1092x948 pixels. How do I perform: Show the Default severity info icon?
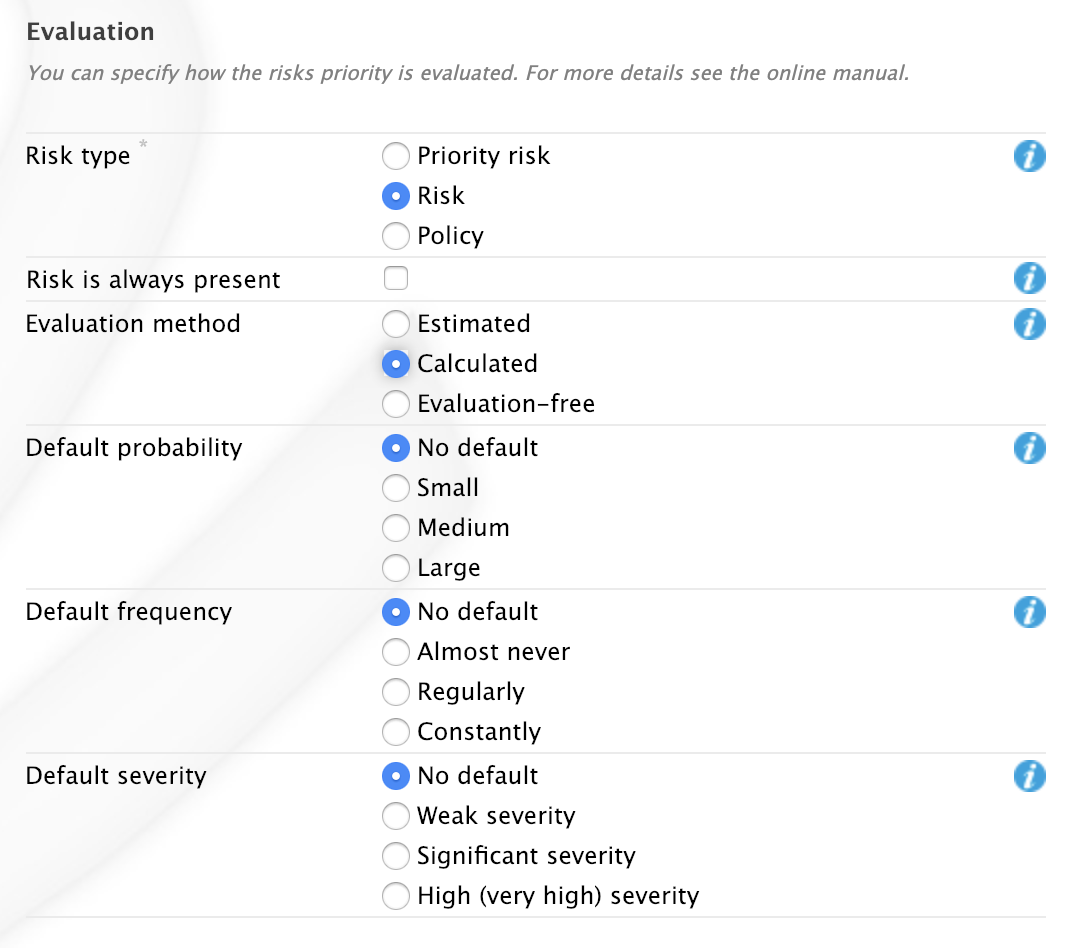coord(1029,776)
